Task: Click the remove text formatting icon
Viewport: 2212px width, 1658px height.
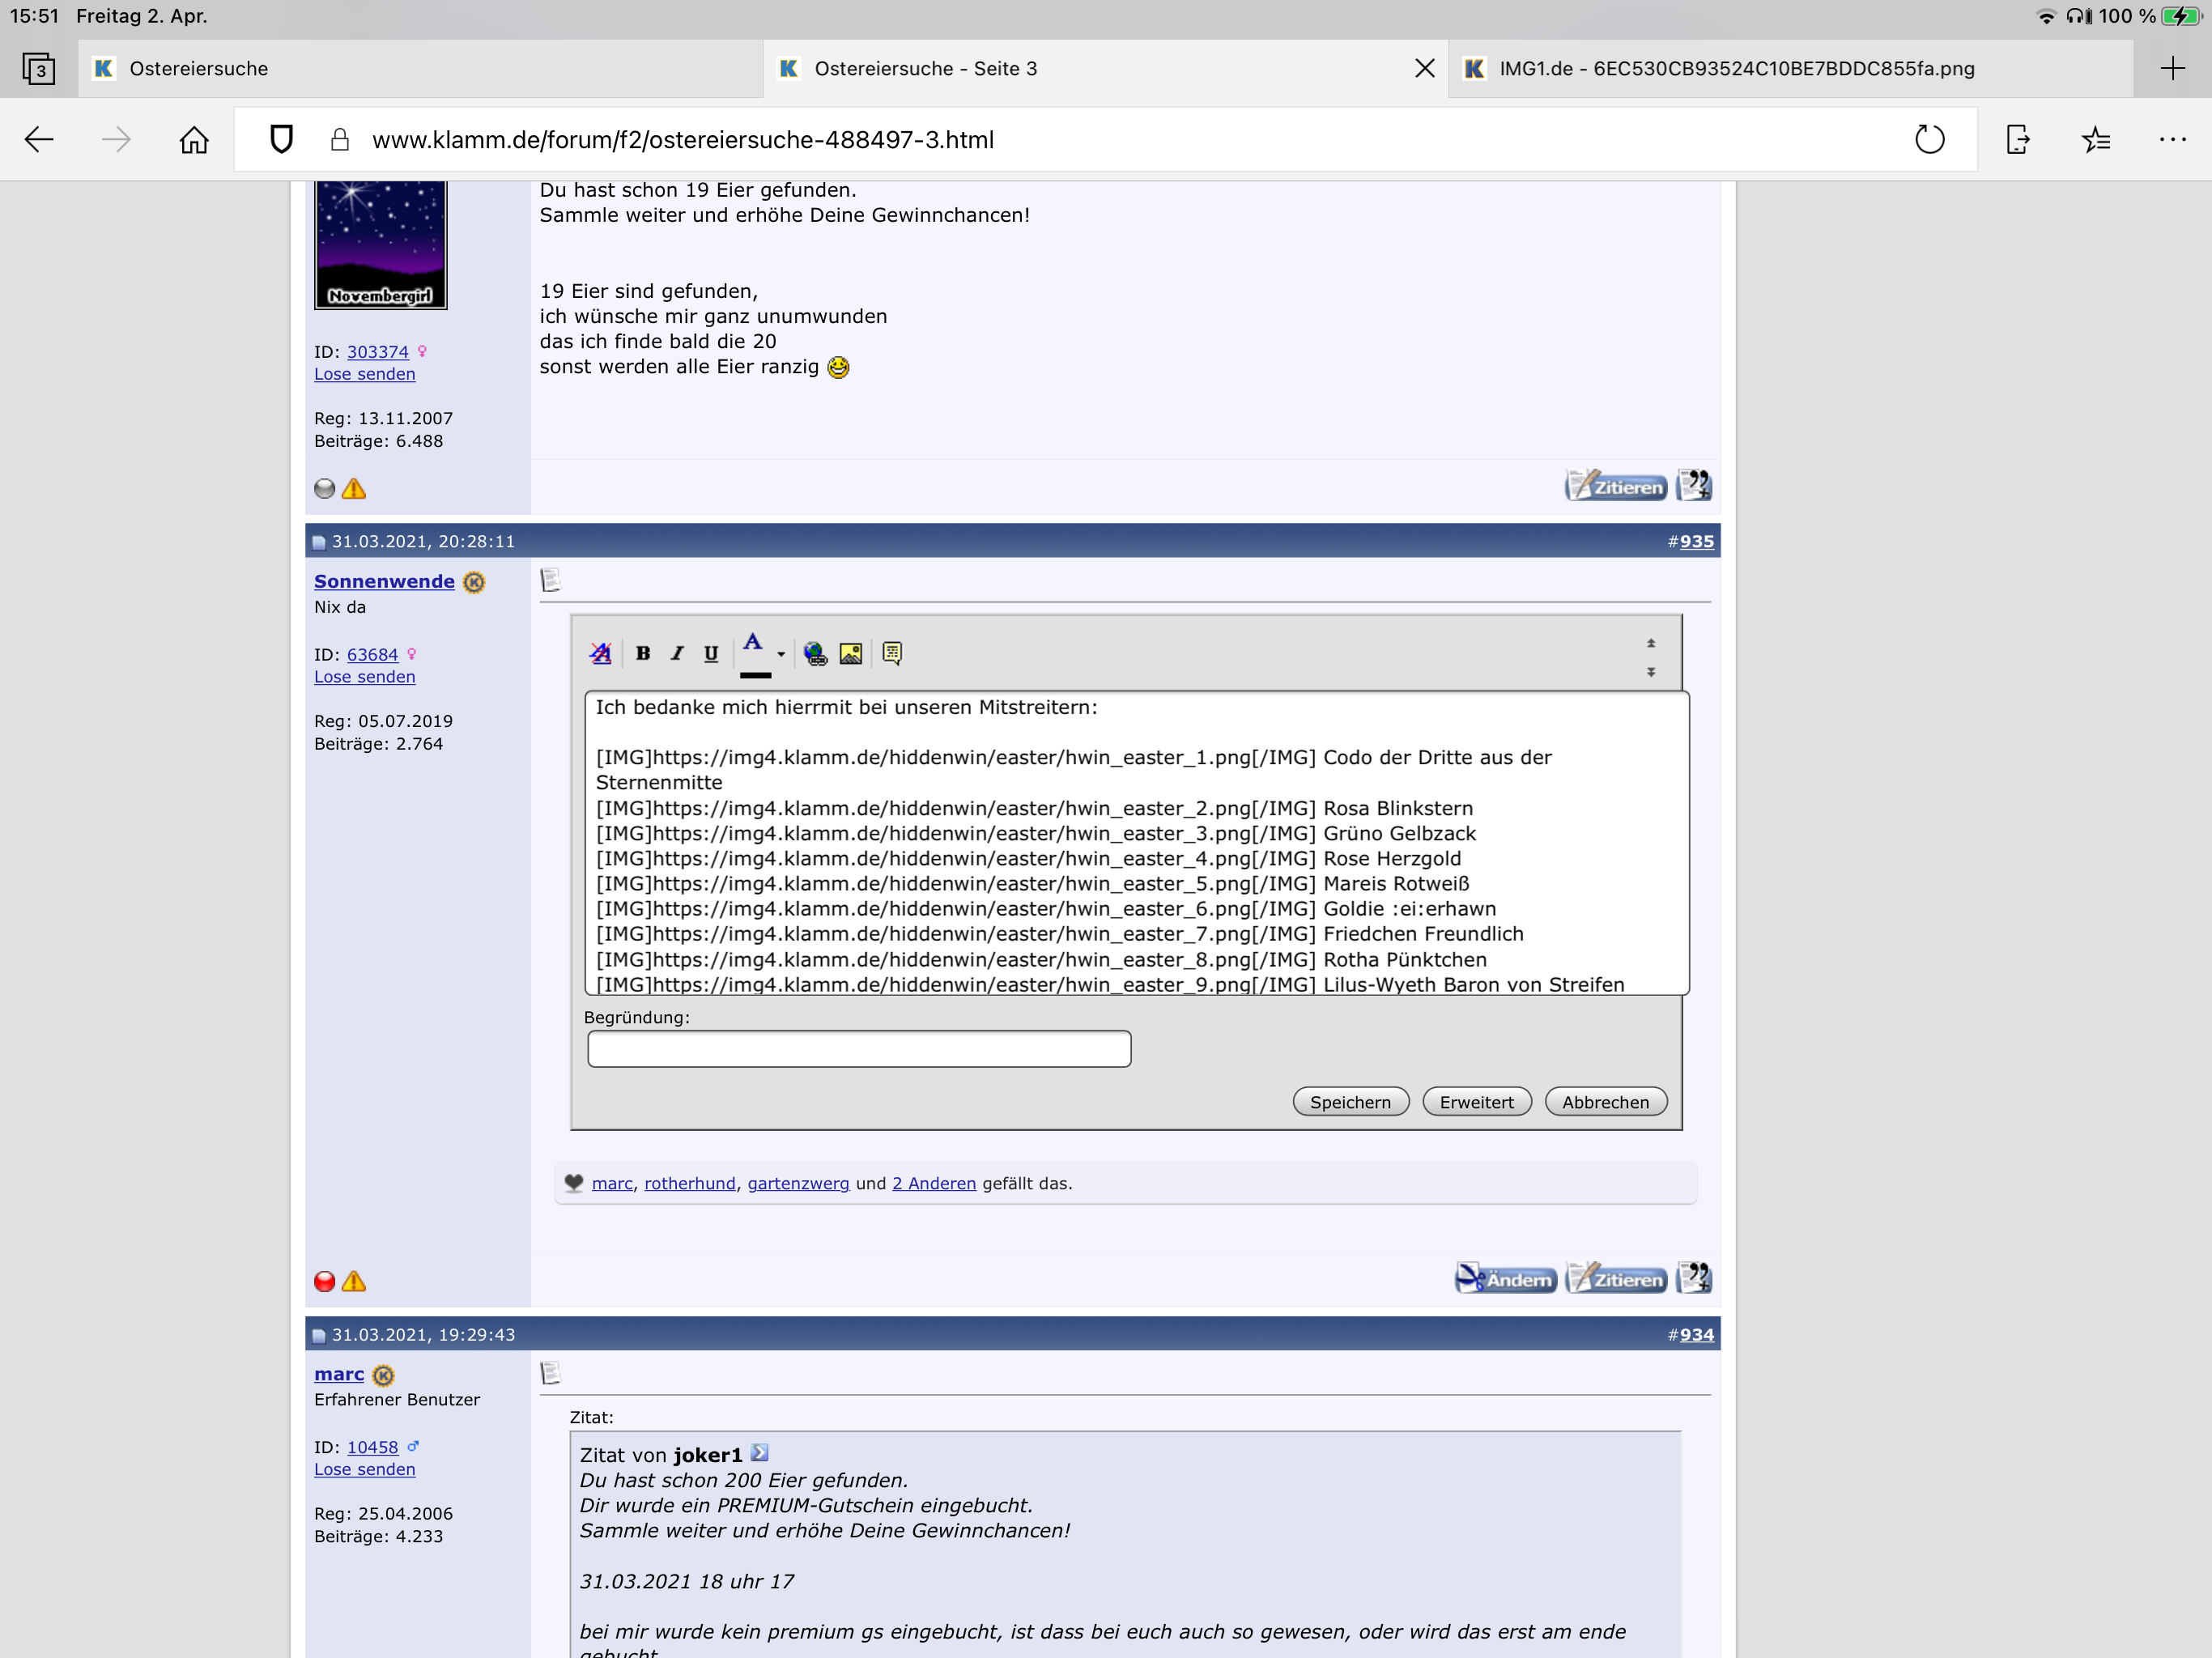Action: pos(600,653)
